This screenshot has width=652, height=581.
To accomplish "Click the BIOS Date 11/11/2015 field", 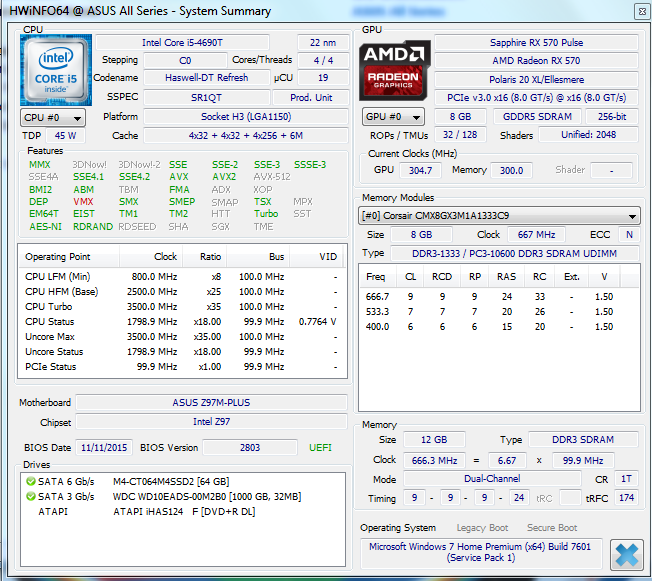I will coord(104,448).
